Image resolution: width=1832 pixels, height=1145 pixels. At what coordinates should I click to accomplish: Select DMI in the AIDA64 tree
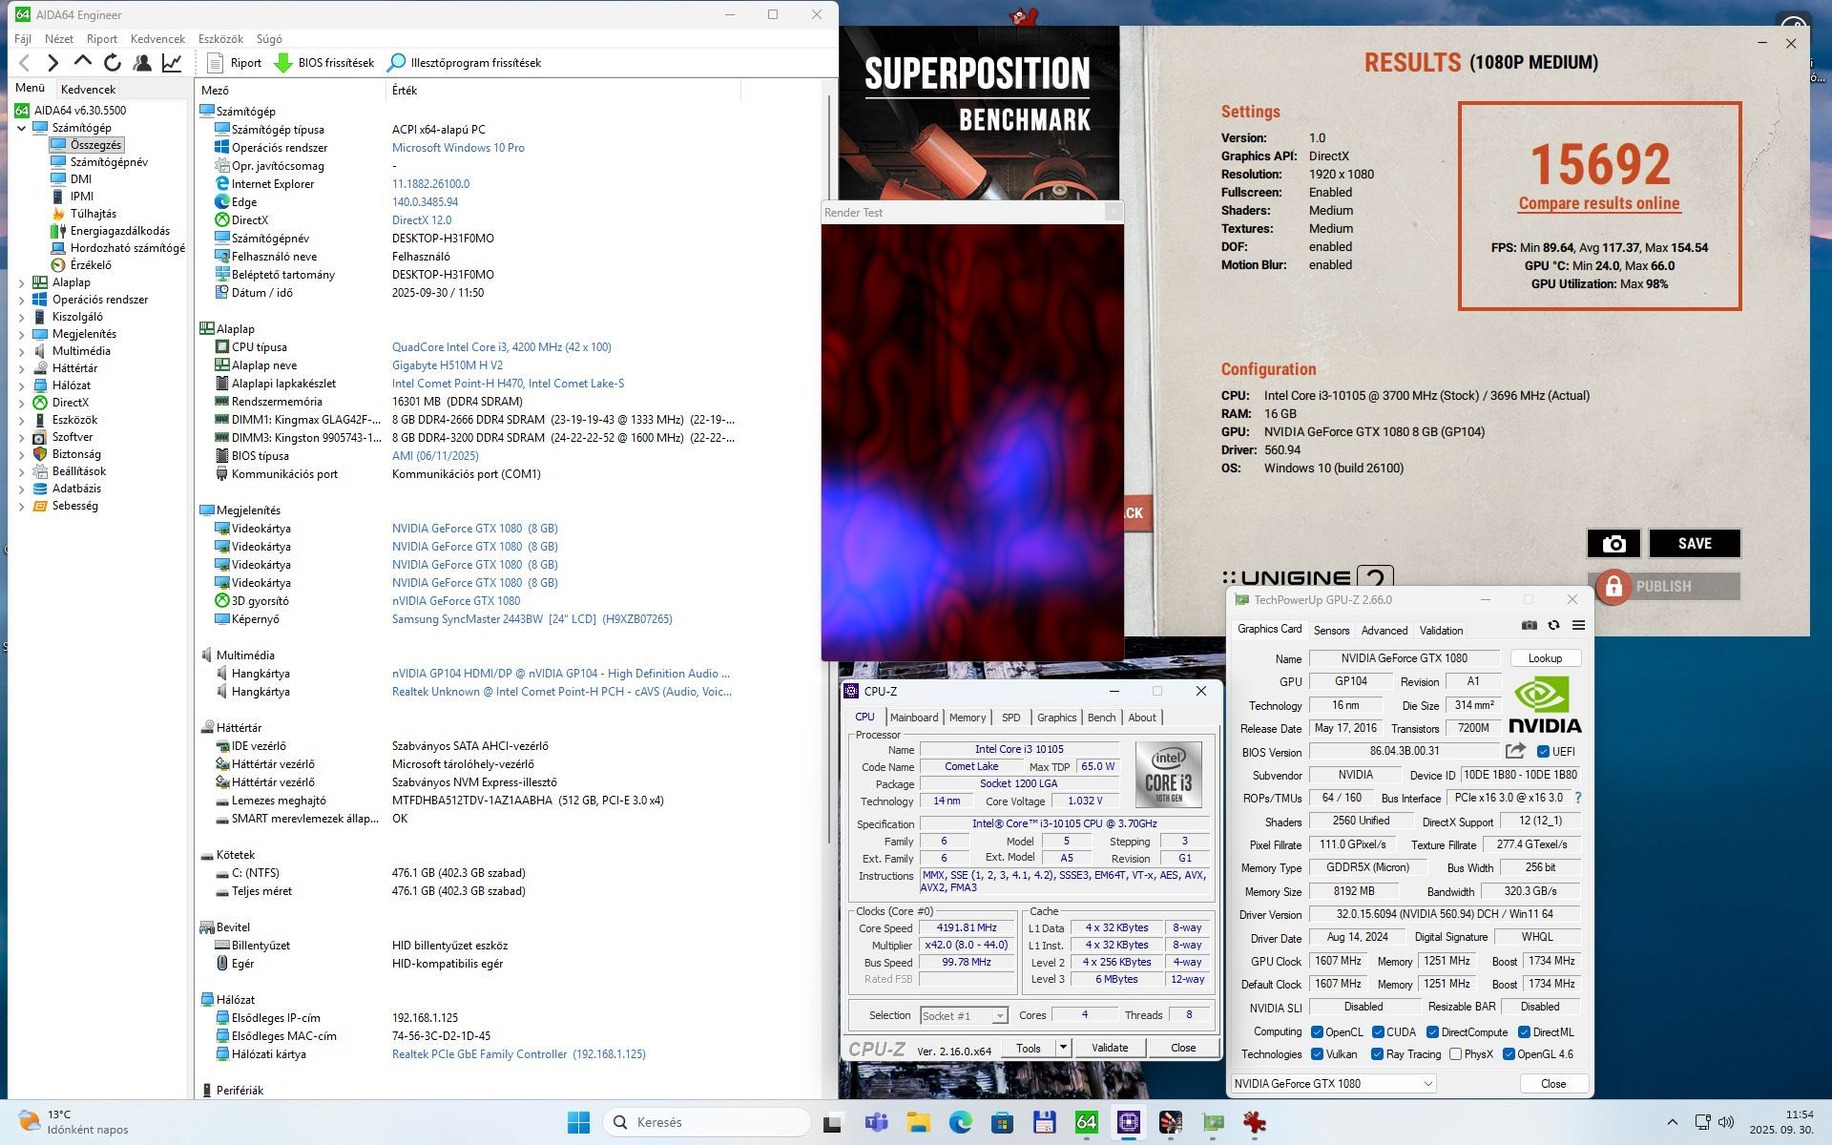[x=71, y=179]
